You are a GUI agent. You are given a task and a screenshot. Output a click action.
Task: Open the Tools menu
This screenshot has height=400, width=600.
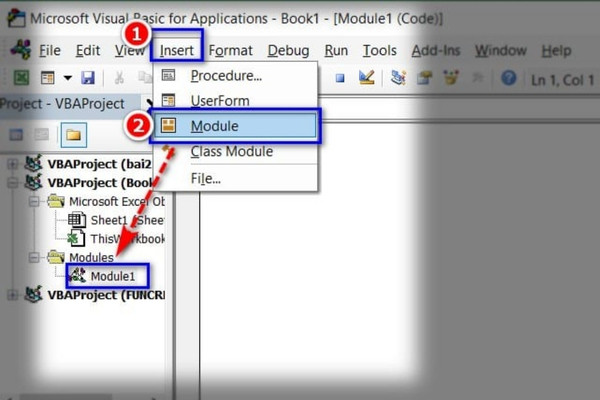[x=380, y=51]
